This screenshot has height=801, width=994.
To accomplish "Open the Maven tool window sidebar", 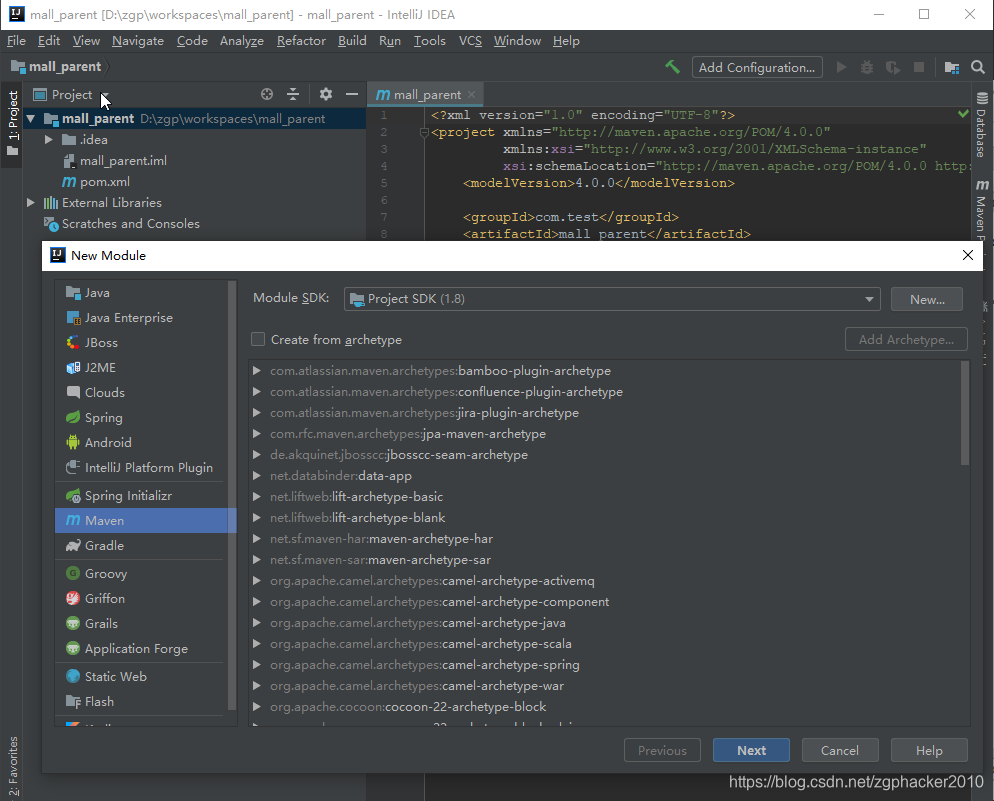I will (981, 209).
